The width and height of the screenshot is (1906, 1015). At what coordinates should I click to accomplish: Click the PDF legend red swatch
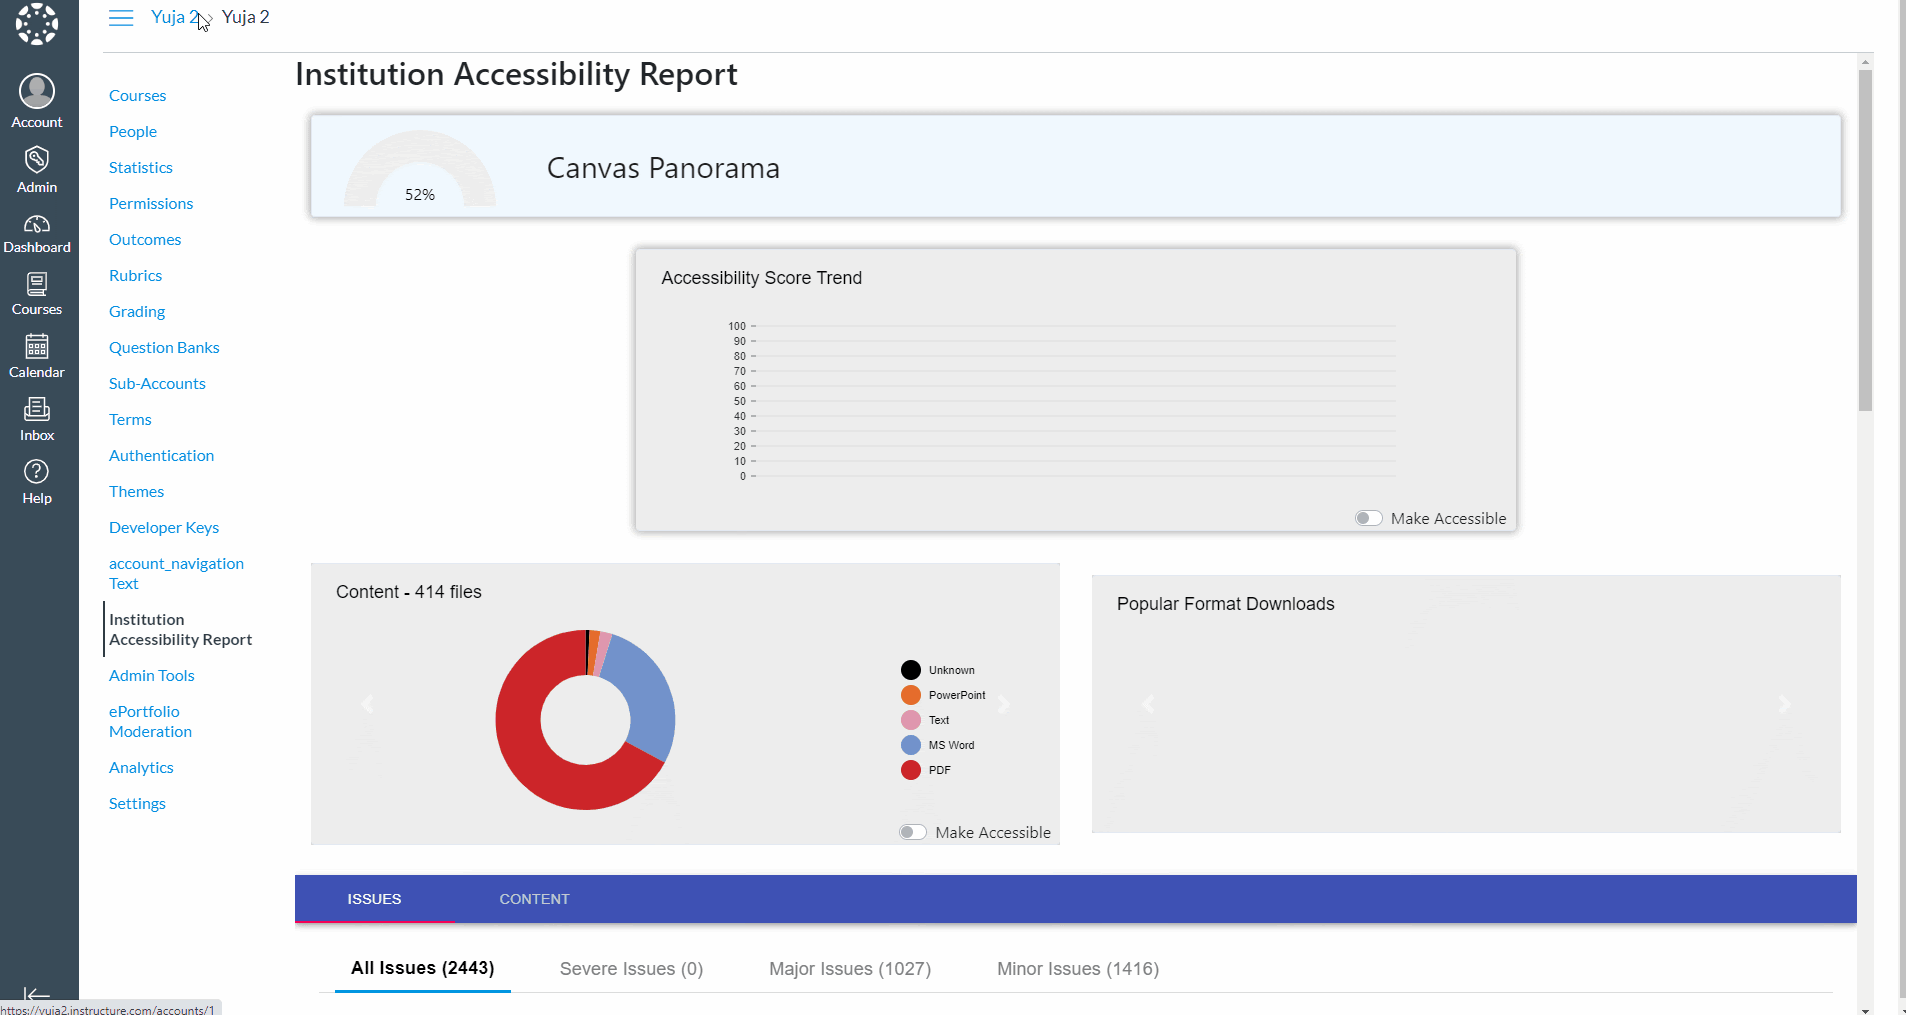[911, 770]
